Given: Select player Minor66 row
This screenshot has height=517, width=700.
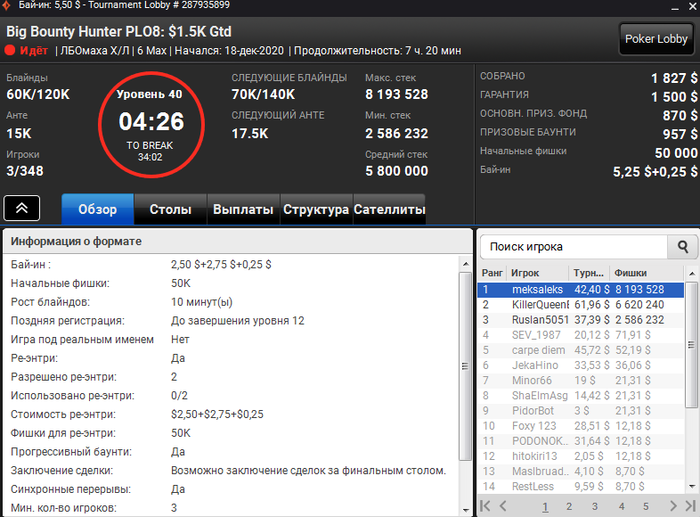Looking at the screenshot, I should pyautogui.click(x=581, y=380).
